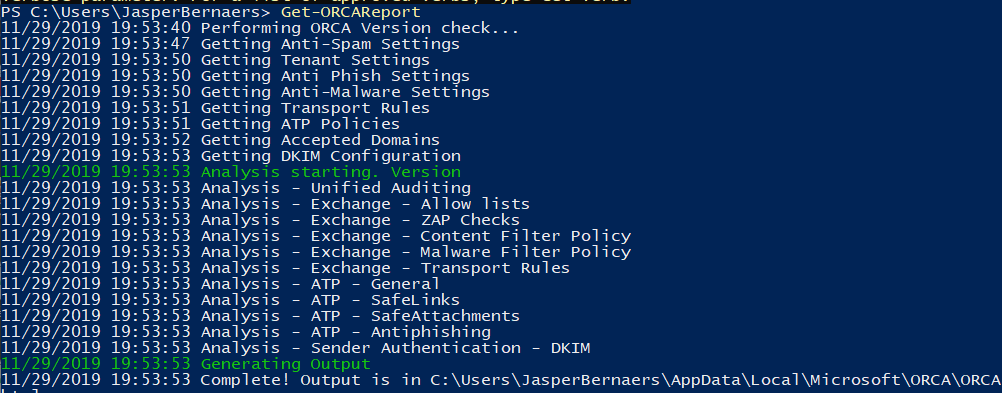Click the green 'Analysis starting. Version' line
The height and width of the screenshot is (393, 1002).
coord(231,172)
